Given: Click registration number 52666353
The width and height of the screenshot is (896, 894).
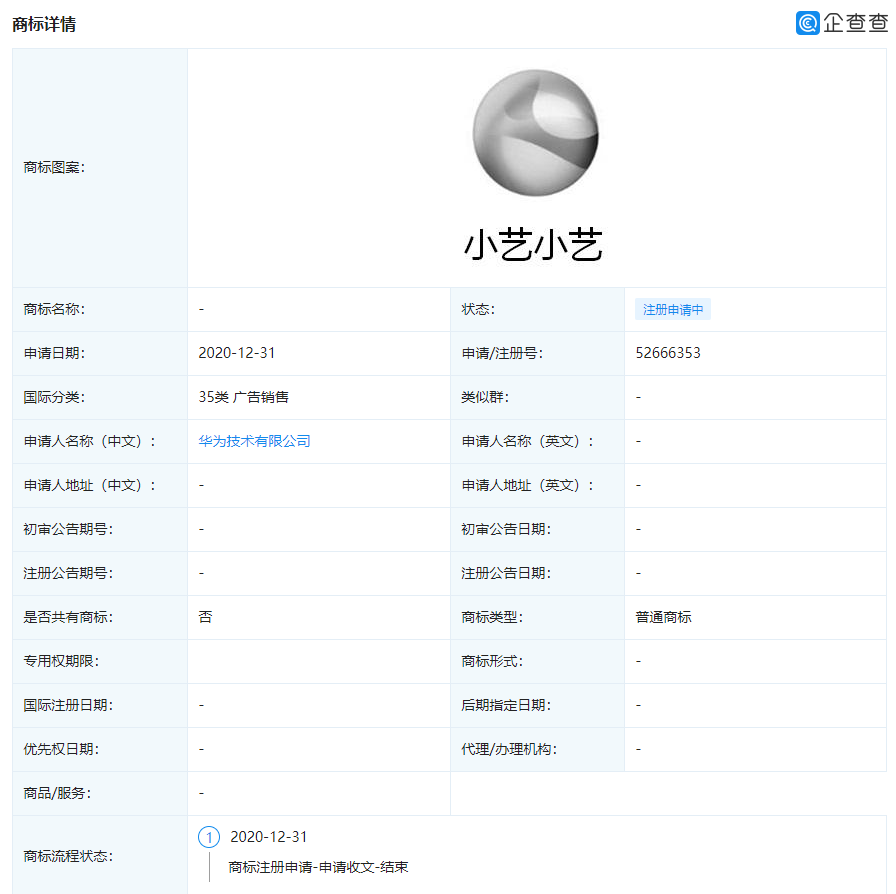Looking at the screenshot, I should tap(667, 353).
